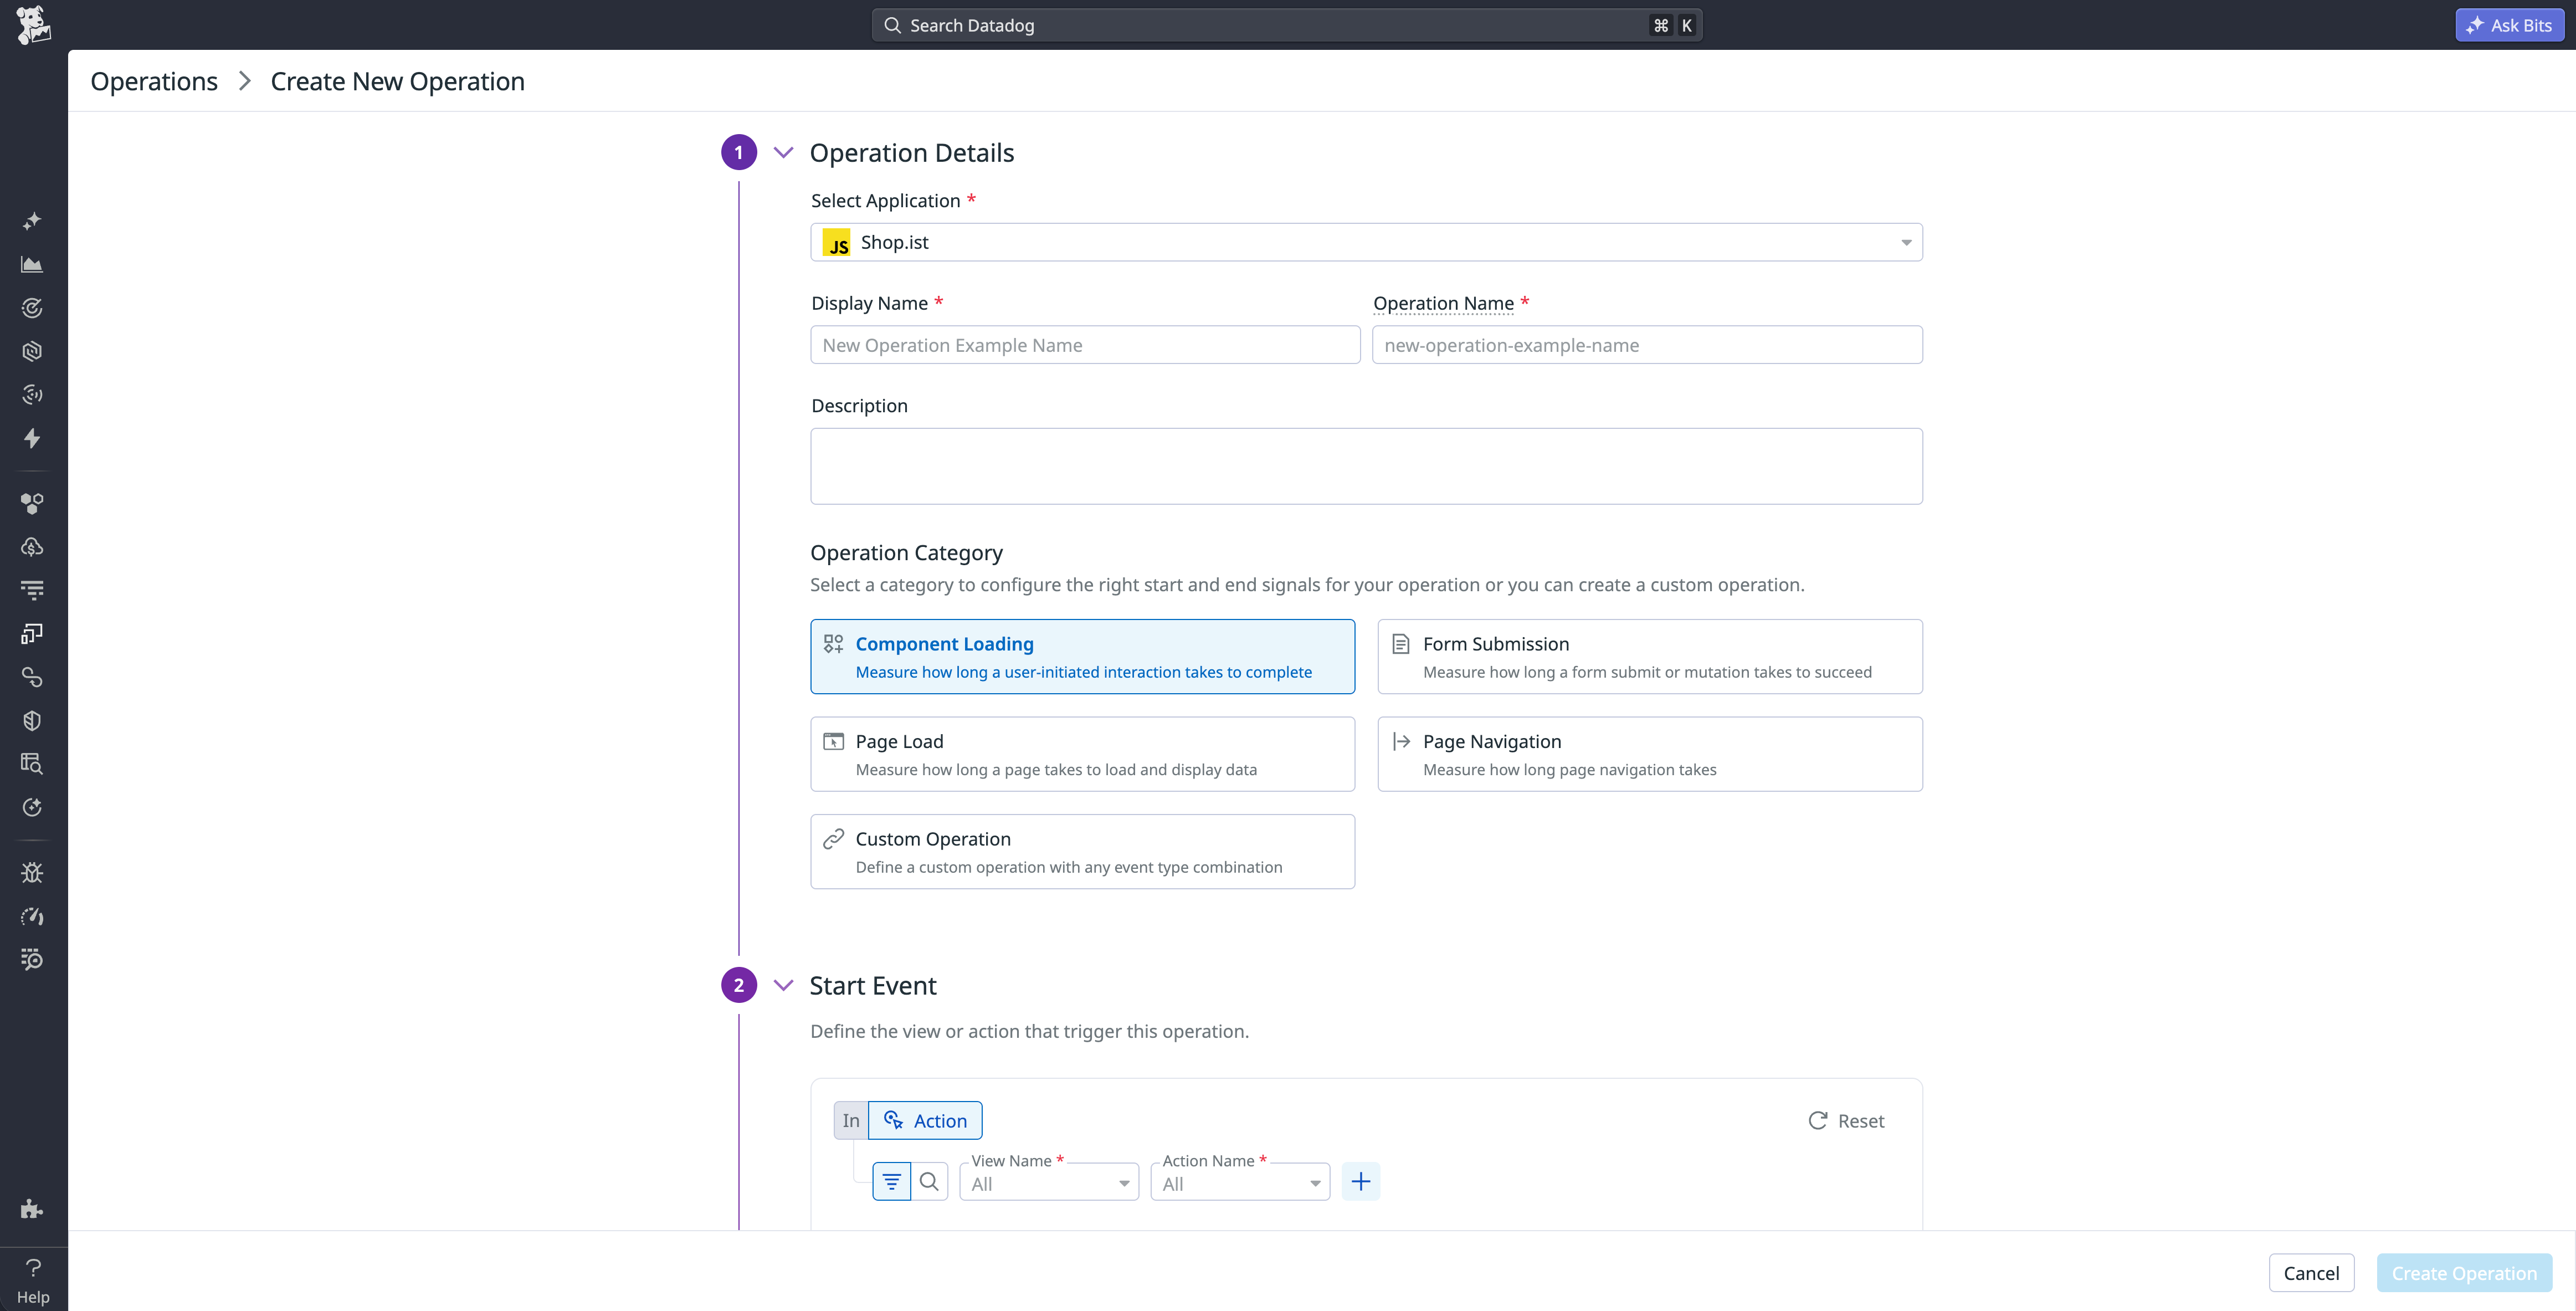Image resolution: width=2576 pixels, height=1311 pixels.
Task: Open the sparkle AI sidebar icon
Action: click(x=32, y=221)
